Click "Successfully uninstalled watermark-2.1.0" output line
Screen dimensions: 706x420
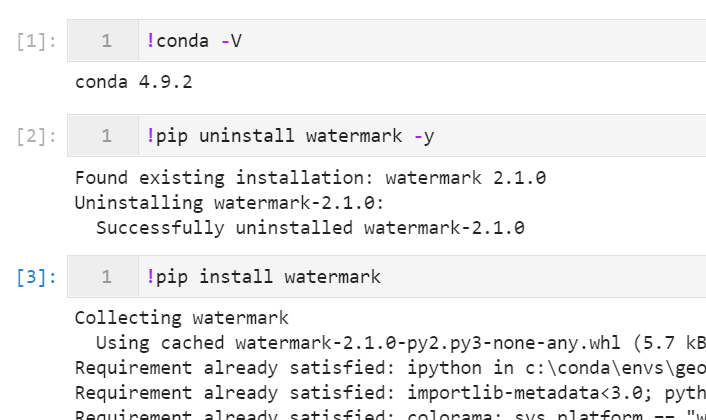310,228
